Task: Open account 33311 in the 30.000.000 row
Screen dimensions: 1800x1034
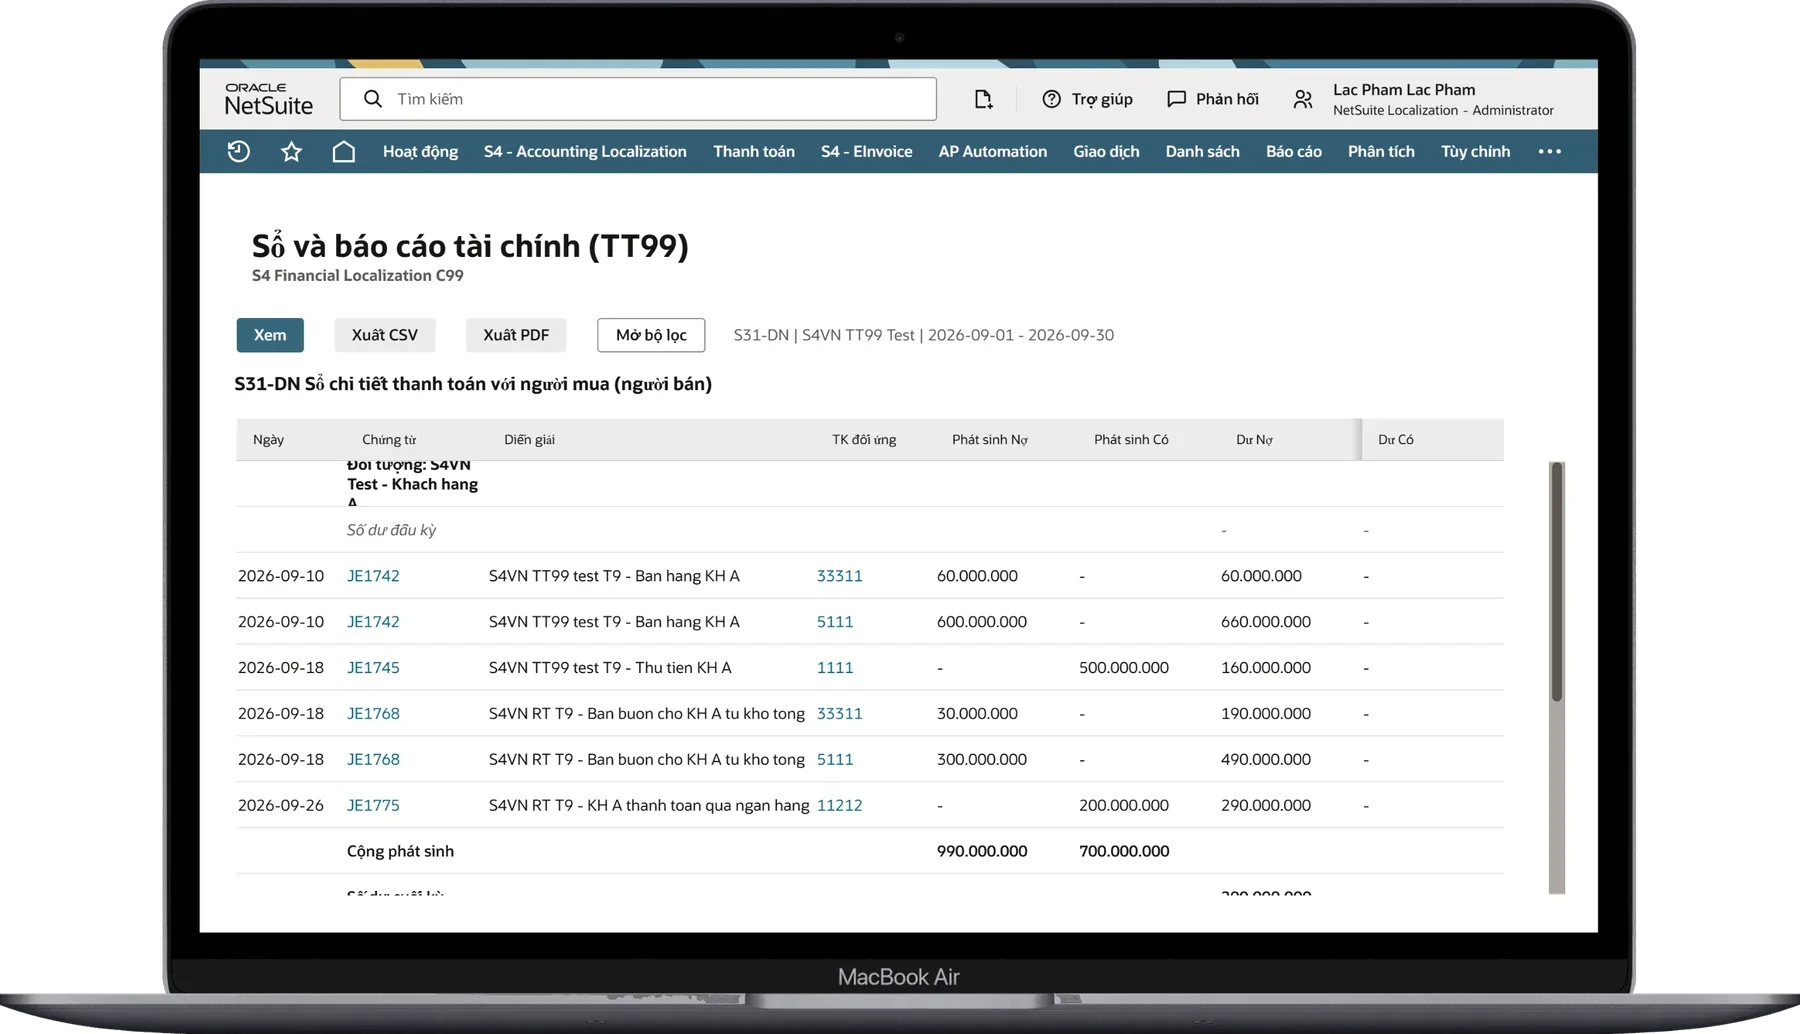Action: [839, 713]
